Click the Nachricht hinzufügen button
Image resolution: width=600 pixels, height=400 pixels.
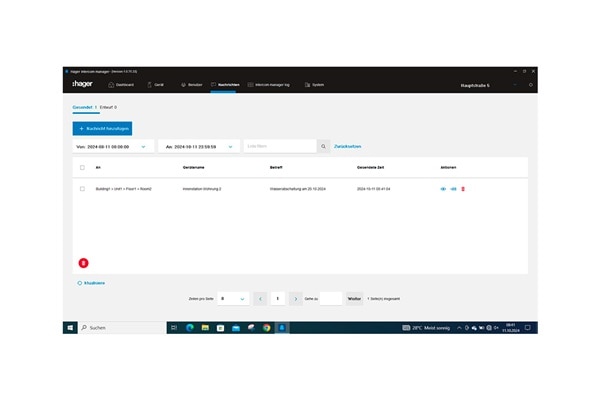pos(102,128)
